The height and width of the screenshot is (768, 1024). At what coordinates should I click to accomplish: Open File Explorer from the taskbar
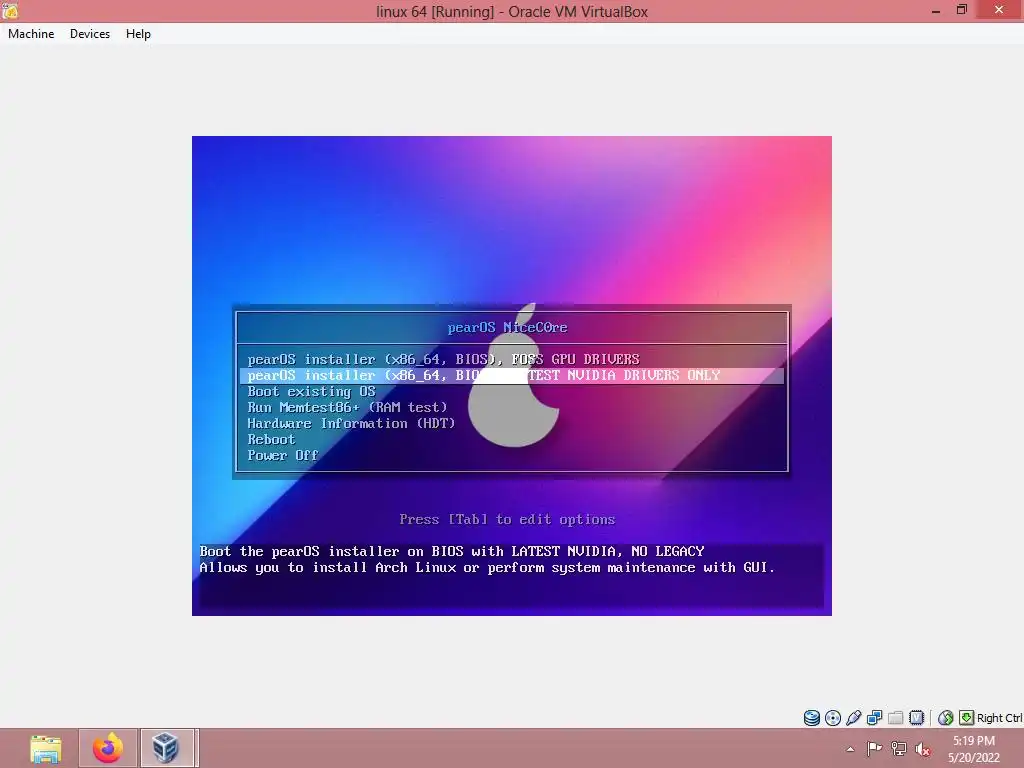tap(46, 748)
